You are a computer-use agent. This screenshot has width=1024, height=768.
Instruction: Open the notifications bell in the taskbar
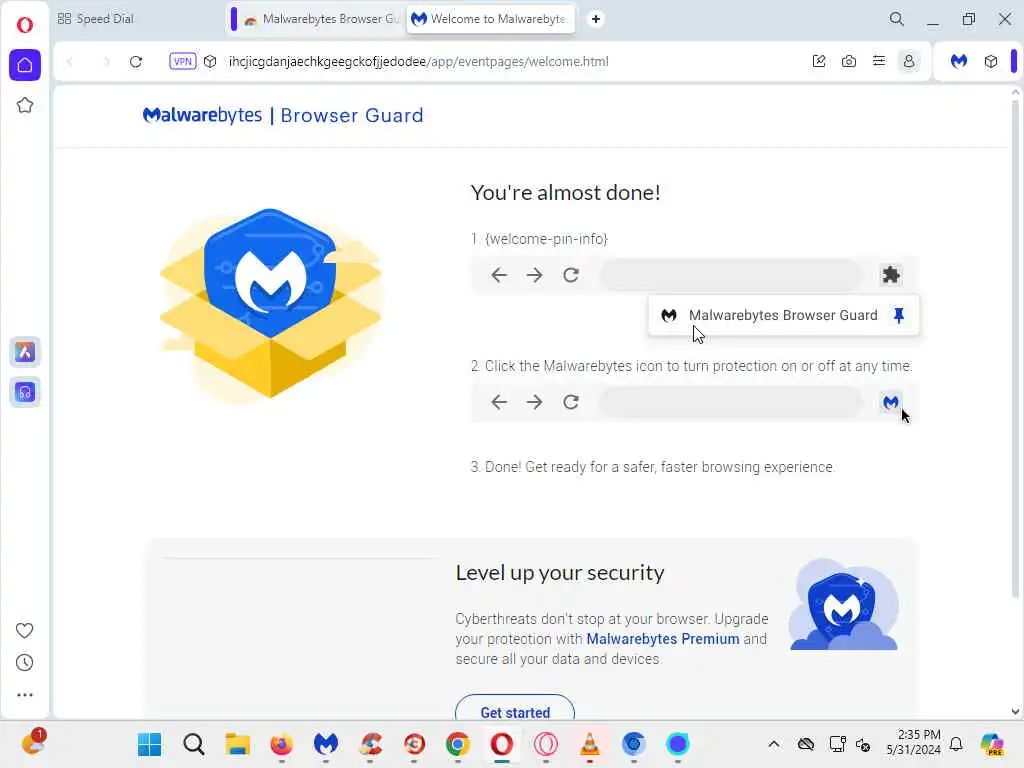click(x=956, y=744)
